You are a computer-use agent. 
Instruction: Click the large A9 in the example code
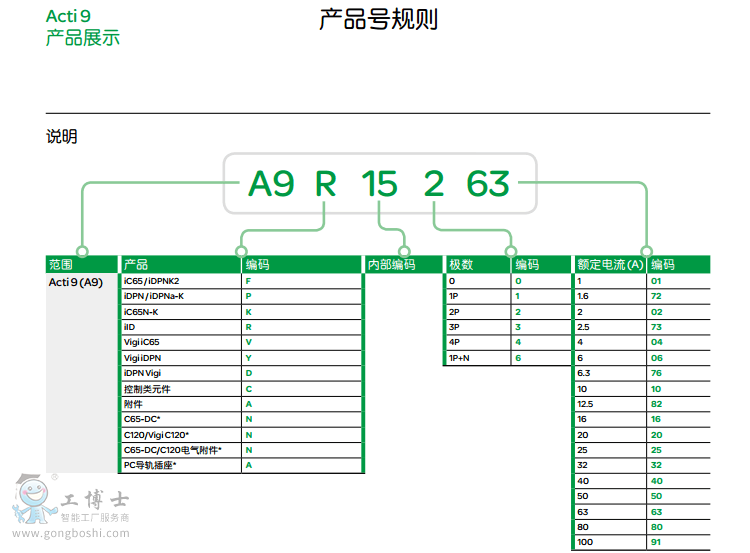pyautogui.click(x=270, y=184)
